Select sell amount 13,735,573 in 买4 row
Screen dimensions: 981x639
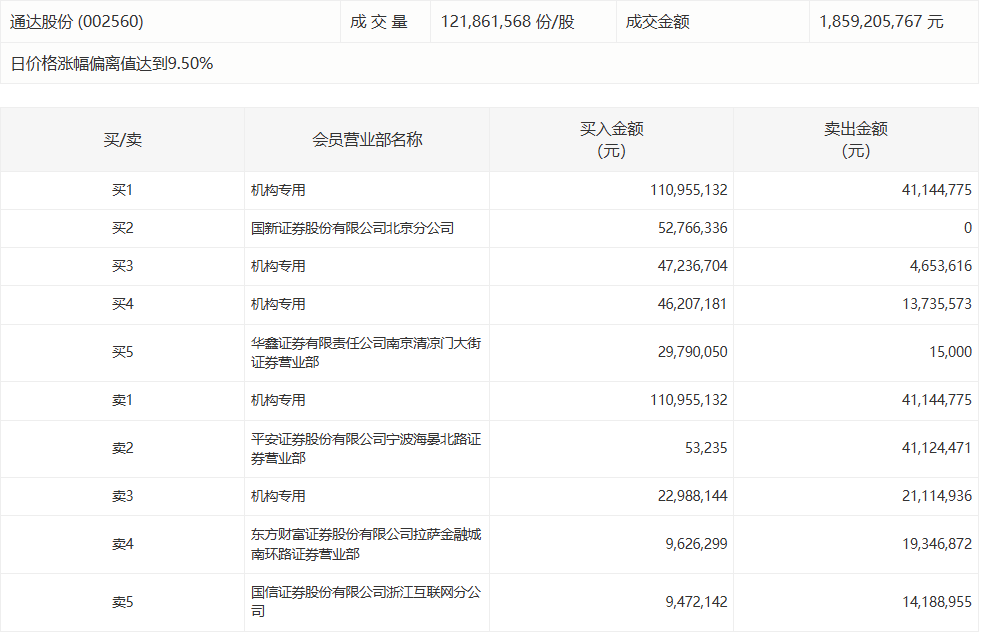(x=929, y=304)
